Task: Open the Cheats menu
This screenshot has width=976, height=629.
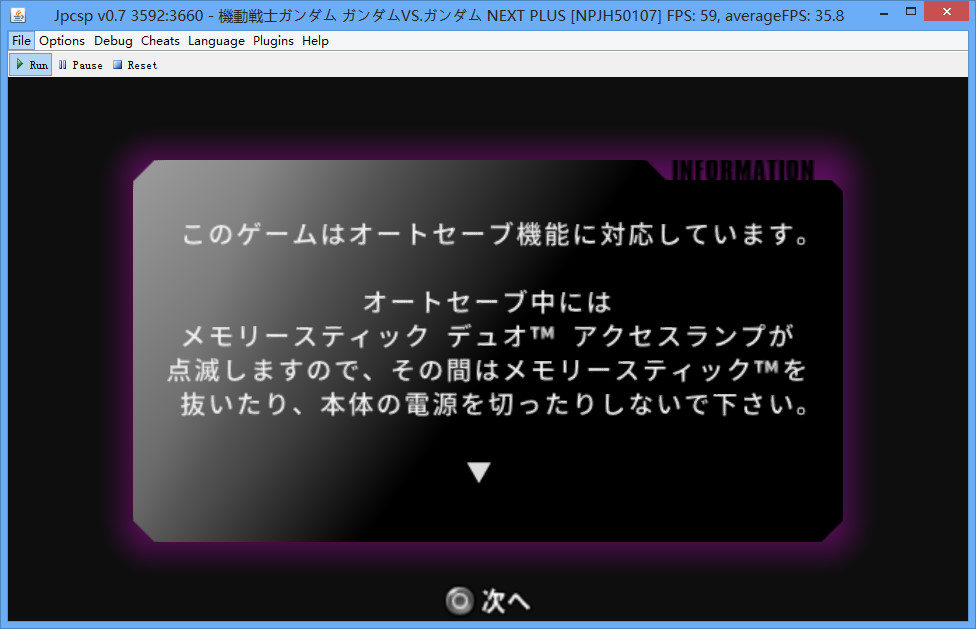Action: tap(160, 41)
